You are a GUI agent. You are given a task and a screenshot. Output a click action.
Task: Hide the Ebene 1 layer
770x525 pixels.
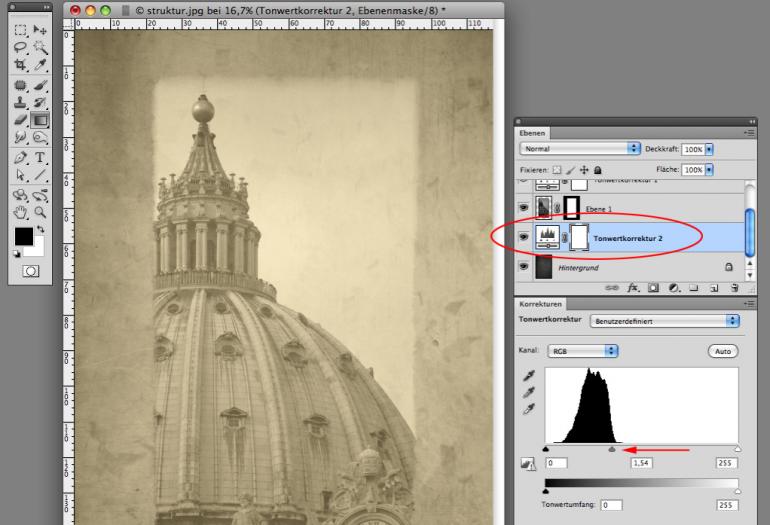tap(523, 208)
